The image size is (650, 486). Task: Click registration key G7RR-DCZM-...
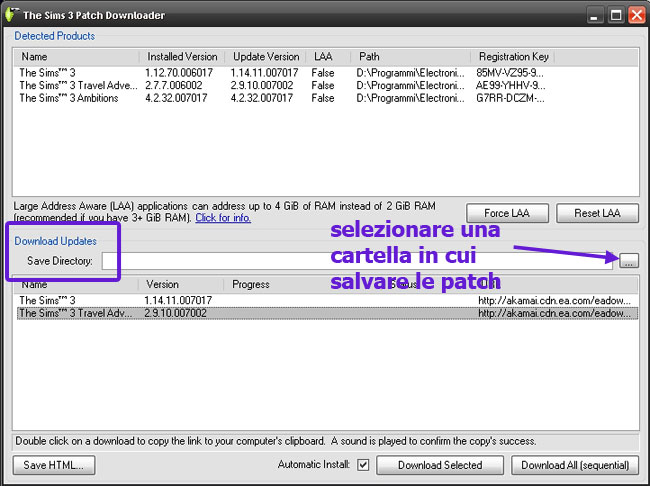tap(510, 98)
